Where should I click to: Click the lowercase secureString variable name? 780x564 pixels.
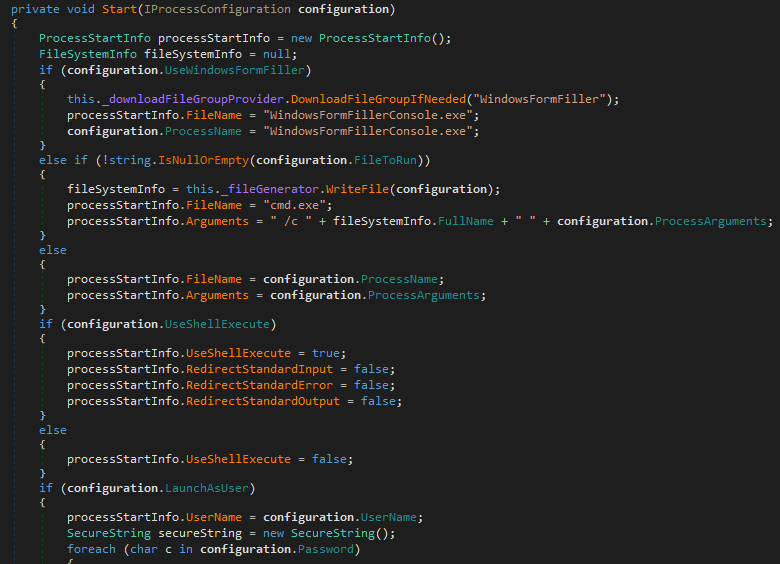(x=200, y=533)
